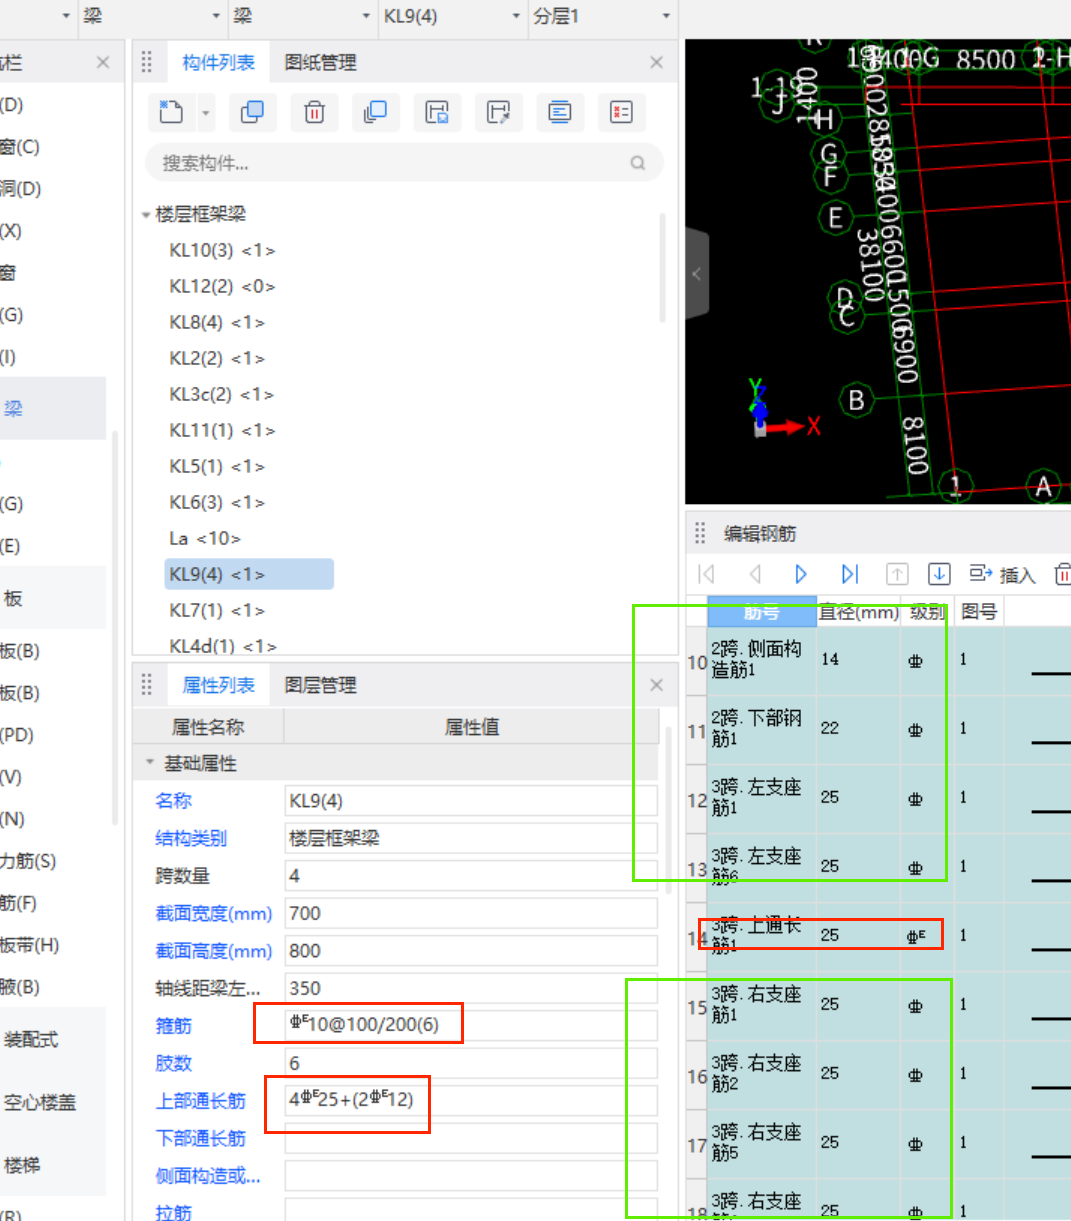Click the empty 下部通长筋 value field
This screenshot has width=1071, height=1221.
click(x=471, y=1138)
